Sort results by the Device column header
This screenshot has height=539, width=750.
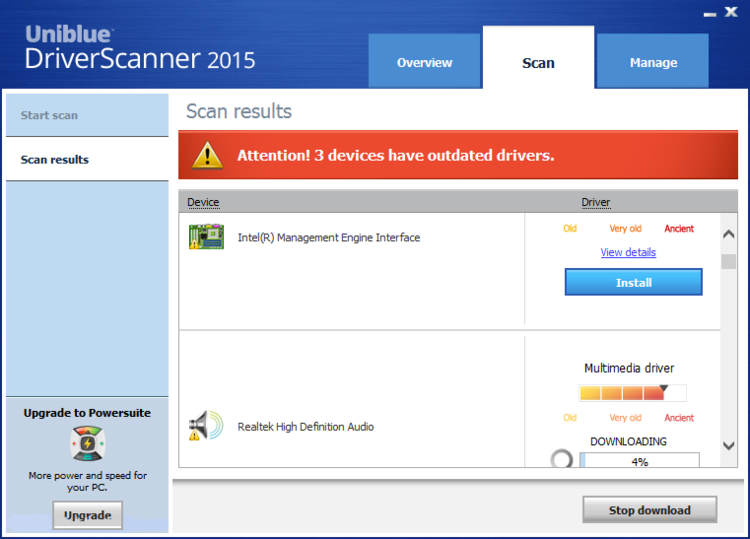tap(203, 202)
